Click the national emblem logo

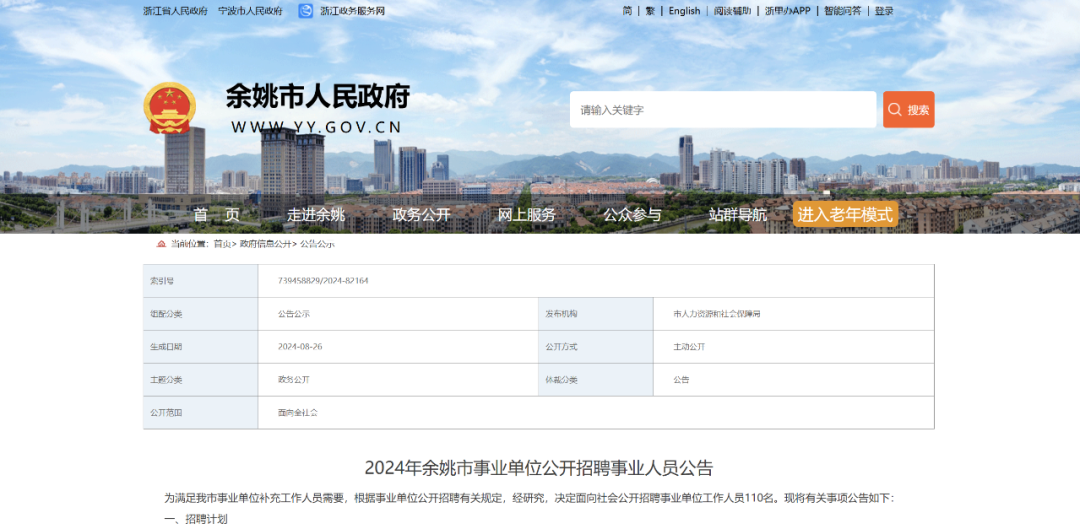169,109
